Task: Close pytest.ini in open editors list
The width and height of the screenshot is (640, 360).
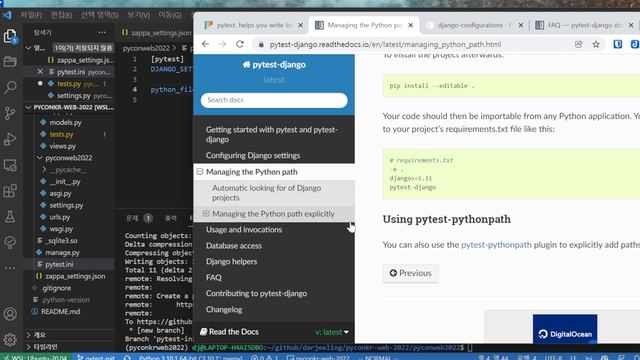Action: coord(40,72)
